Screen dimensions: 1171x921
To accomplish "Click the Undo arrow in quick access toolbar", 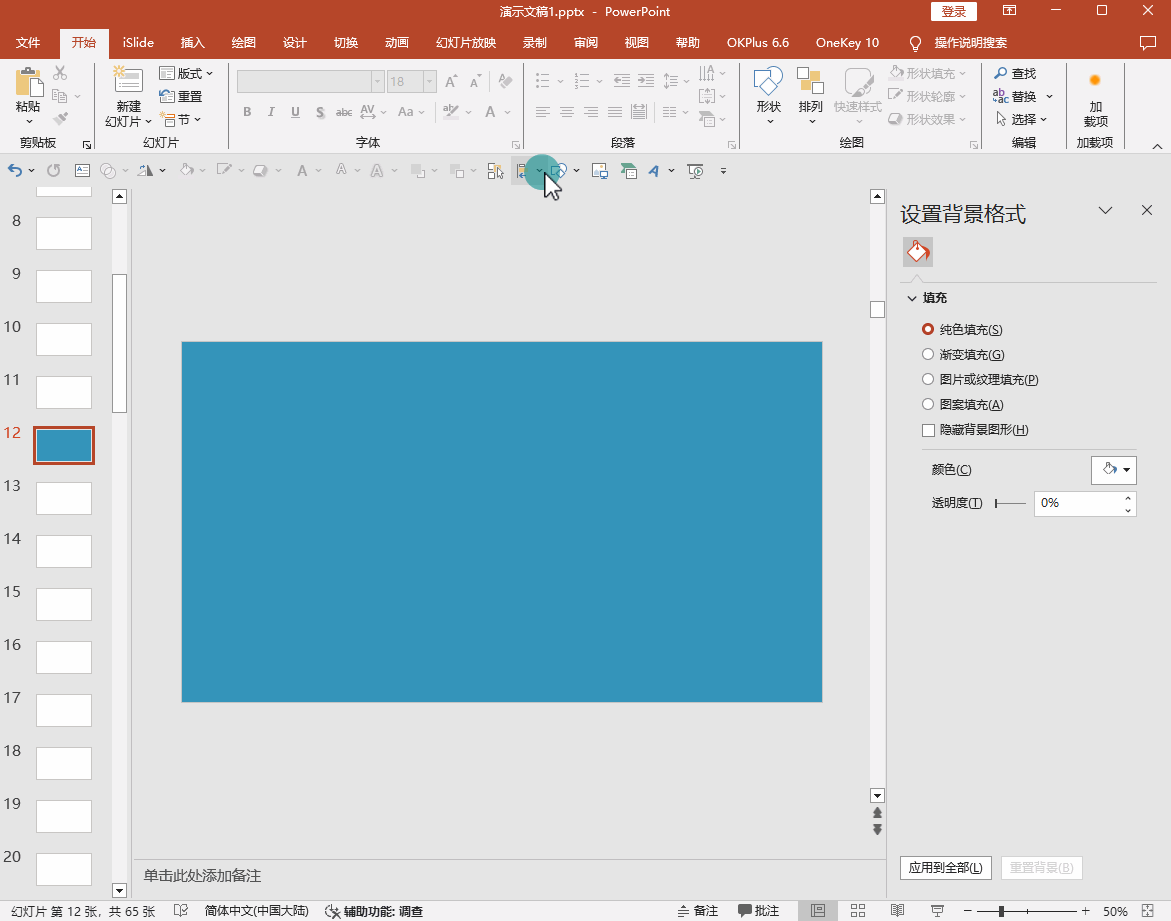I will [15, 171].
